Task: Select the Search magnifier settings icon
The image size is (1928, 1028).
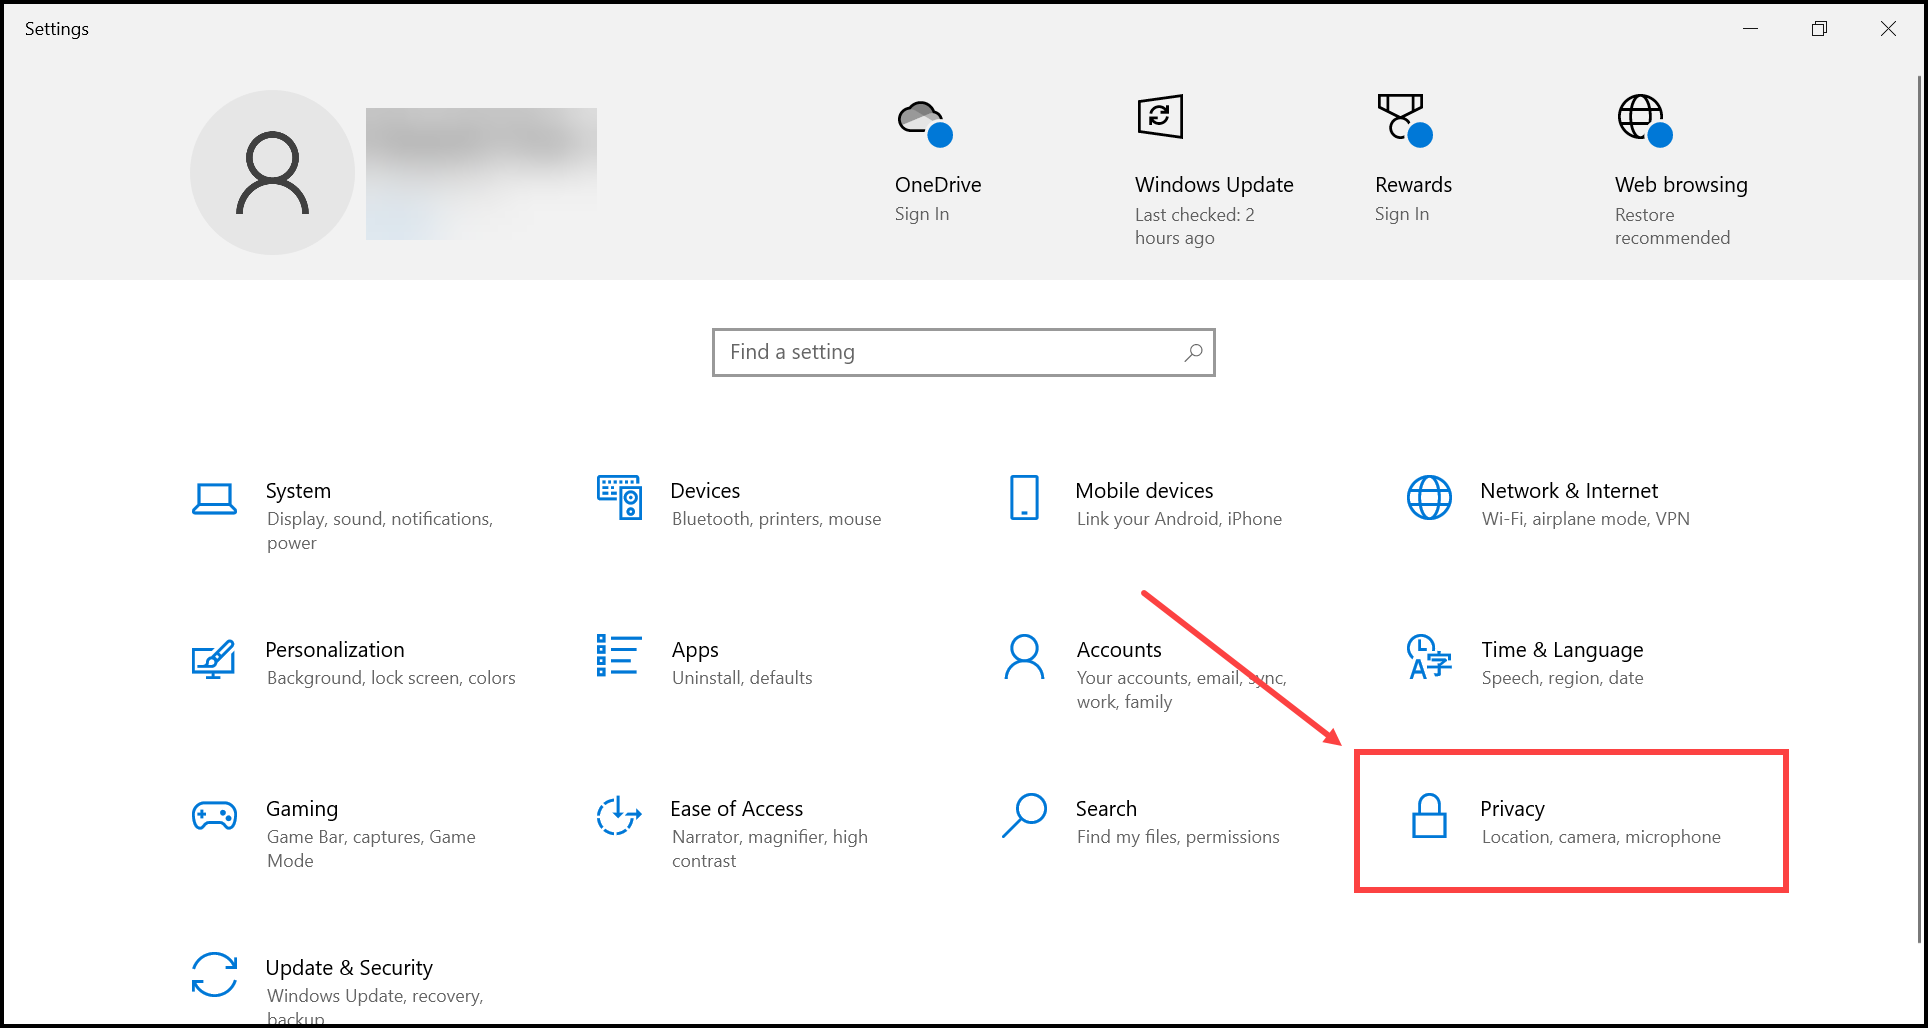Action: 1023,816
